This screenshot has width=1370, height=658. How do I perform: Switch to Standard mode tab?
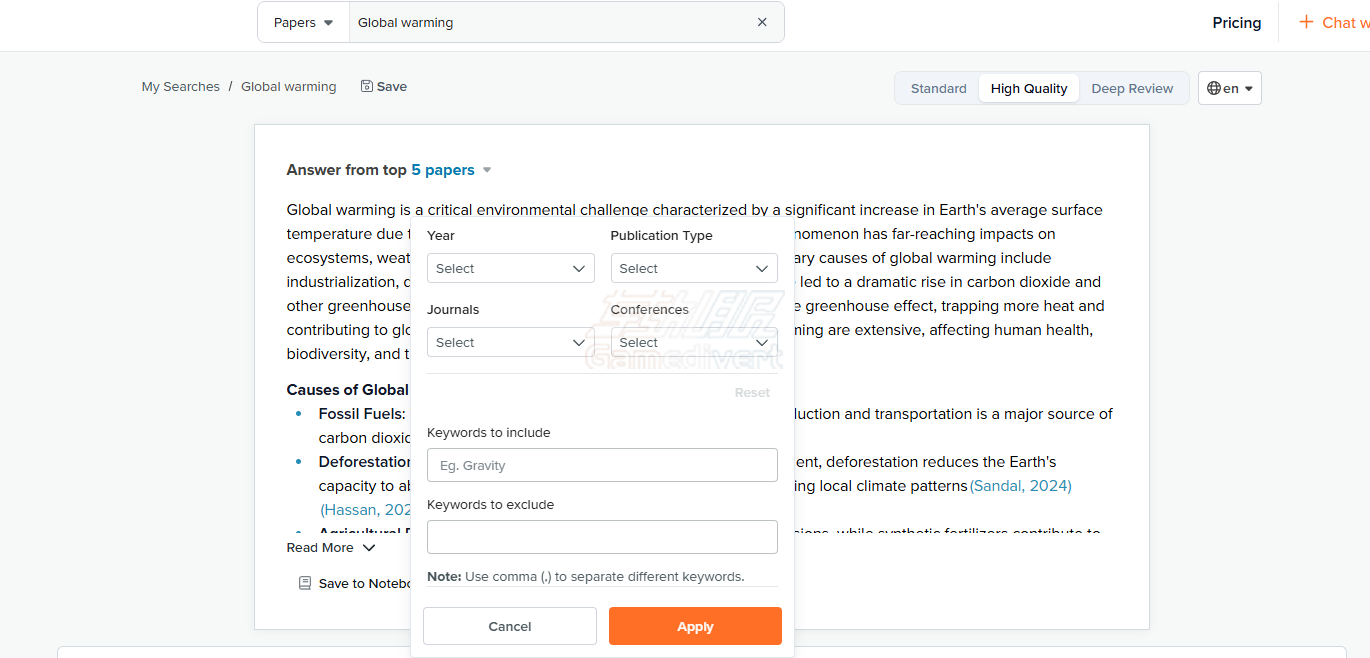point(938,88)
